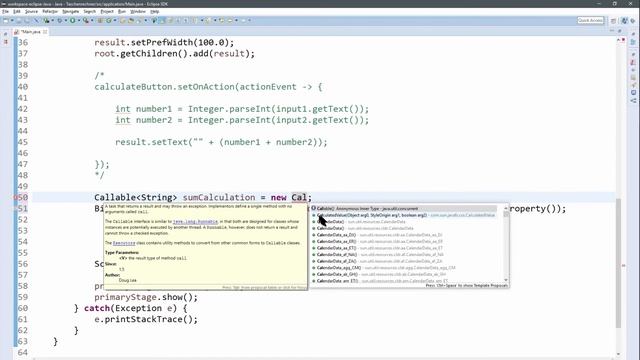Click the Search toolbar icon
The height and width of the screenshot is (360, 640).
pos(139,20)
